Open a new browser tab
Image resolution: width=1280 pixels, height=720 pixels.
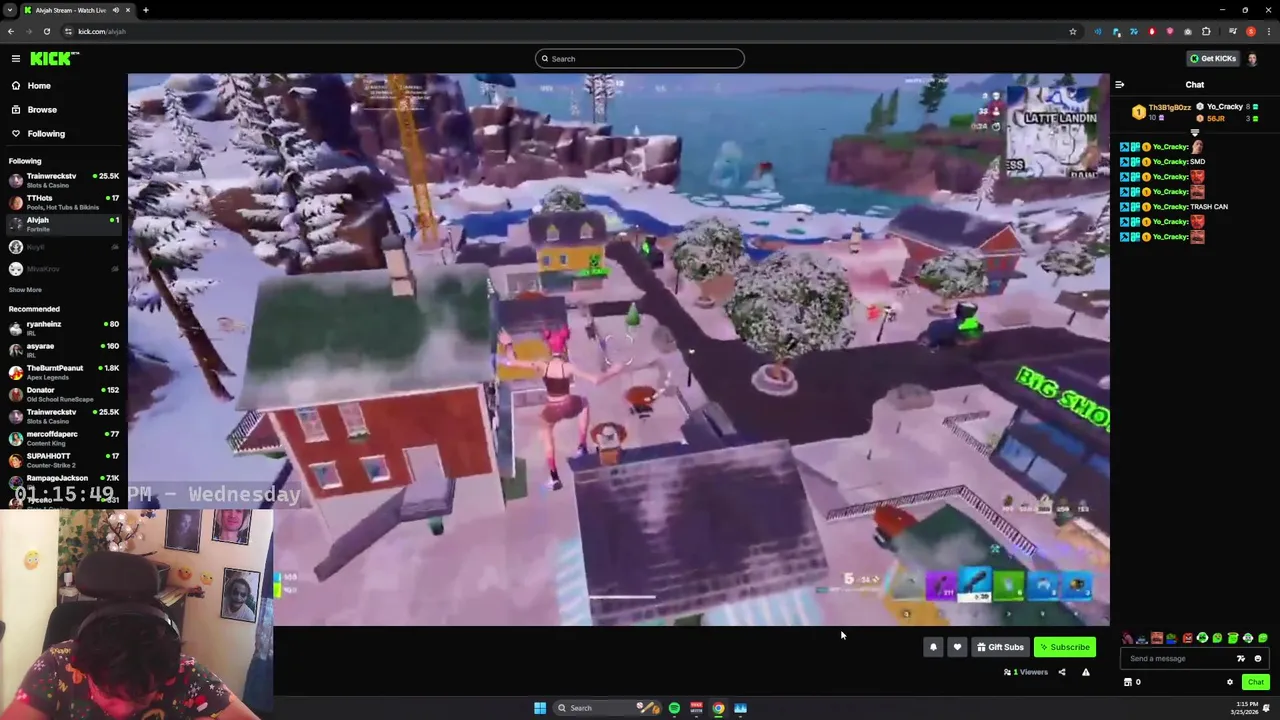pos(146,10)
